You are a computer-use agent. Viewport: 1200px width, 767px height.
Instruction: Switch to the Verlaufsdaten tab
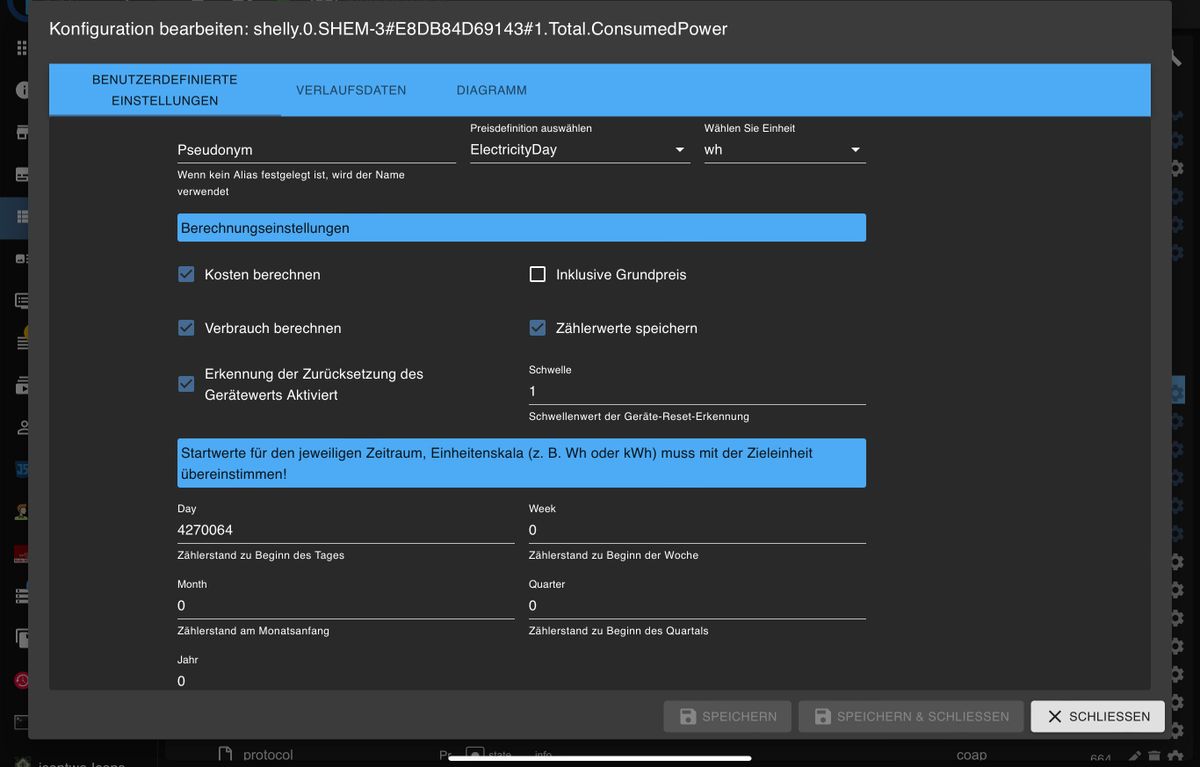(351, 90)
